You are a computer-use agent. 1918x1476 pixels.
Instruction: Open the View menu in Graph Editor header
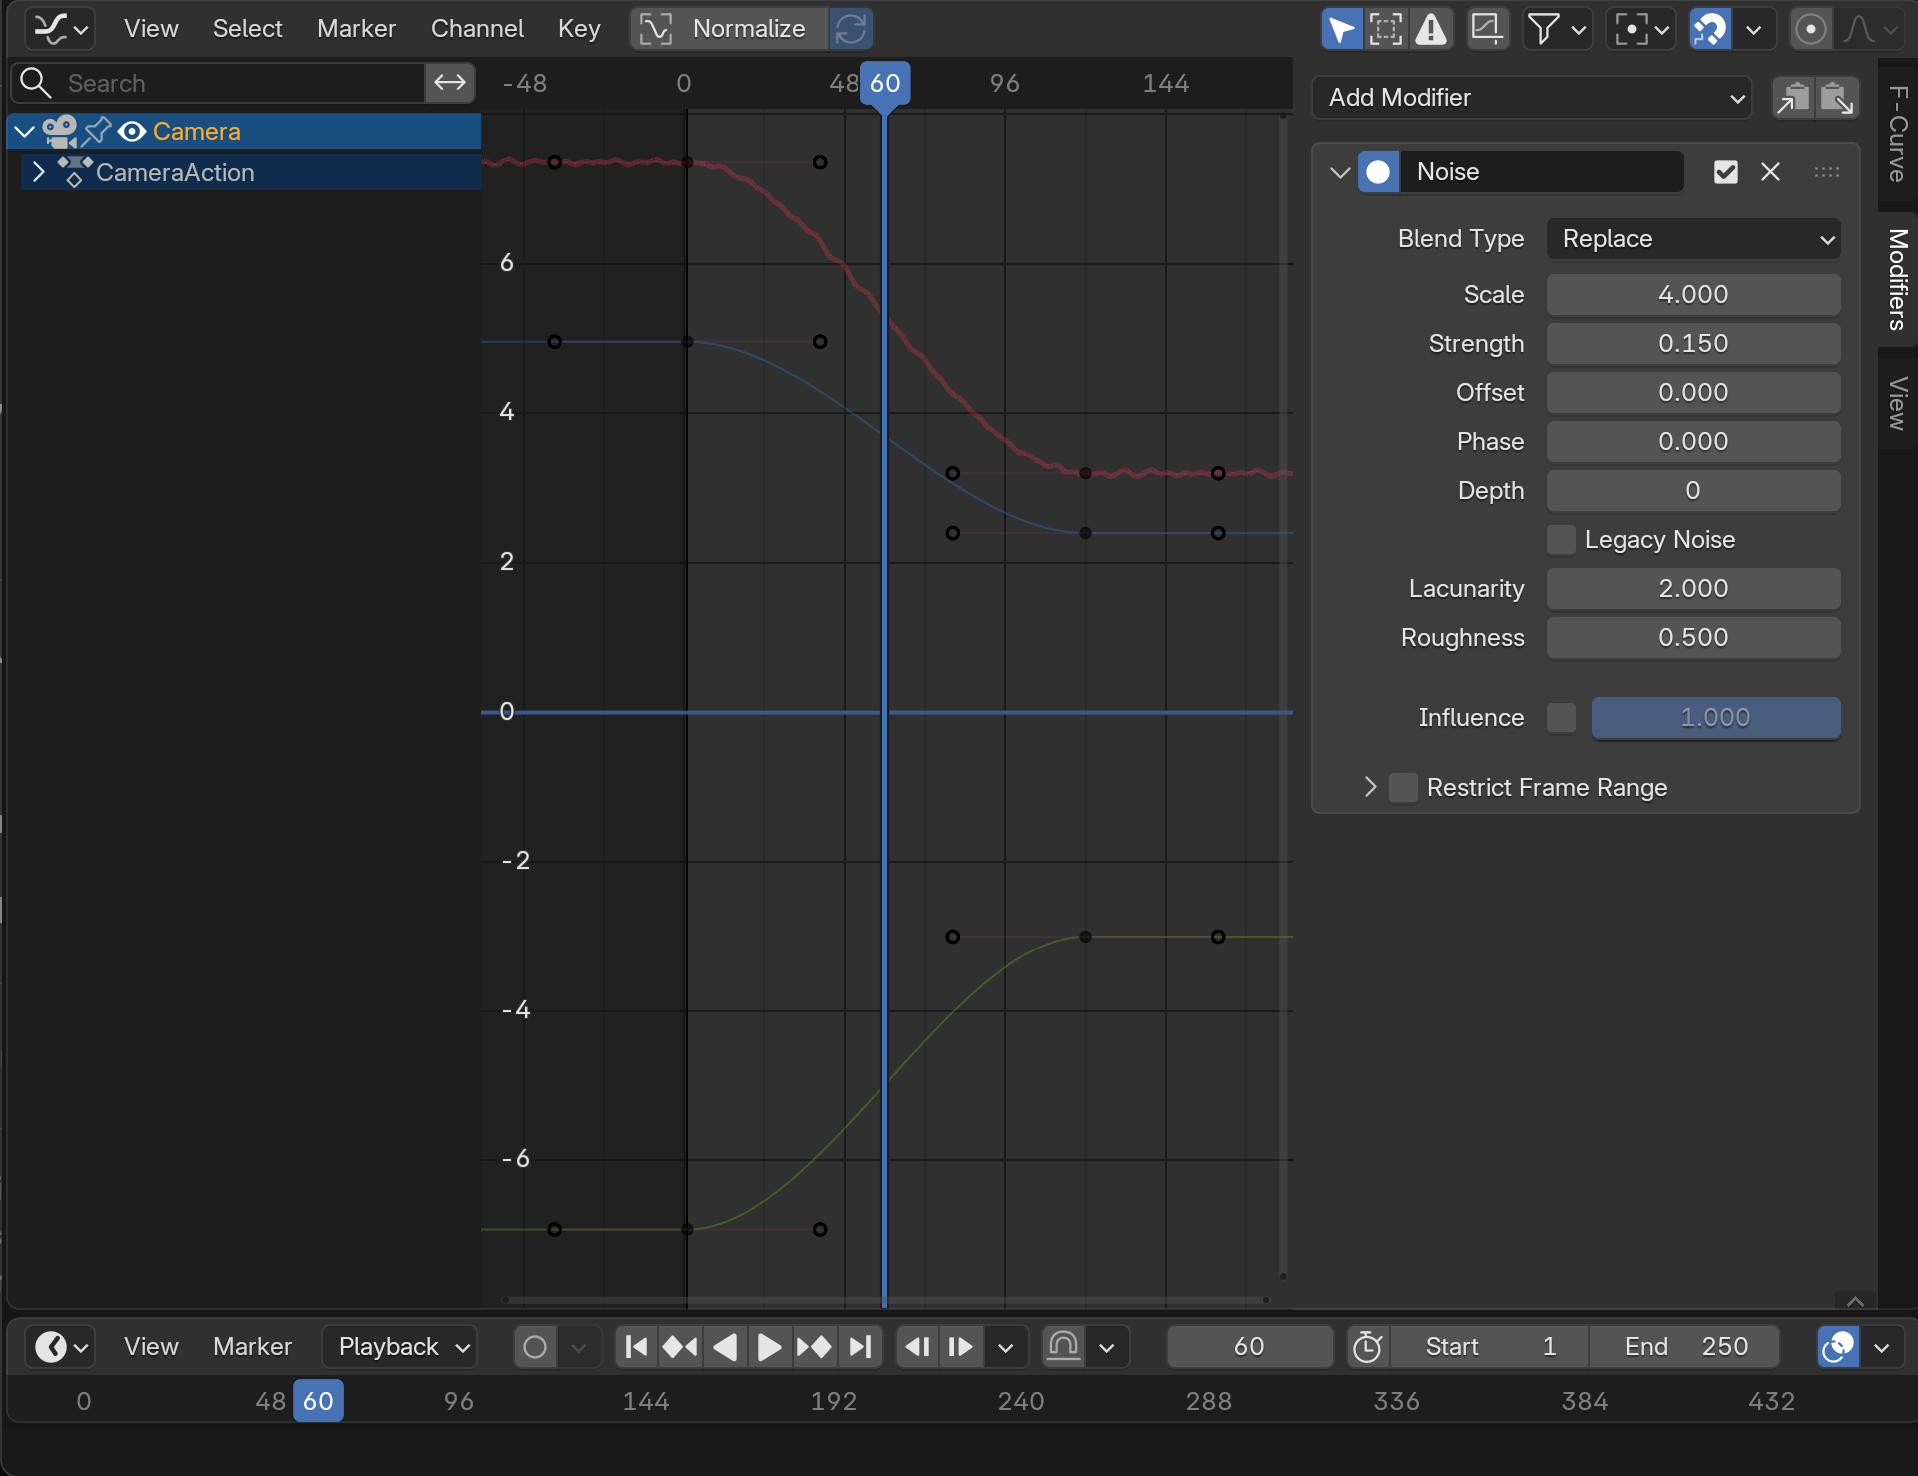[151, 29]
